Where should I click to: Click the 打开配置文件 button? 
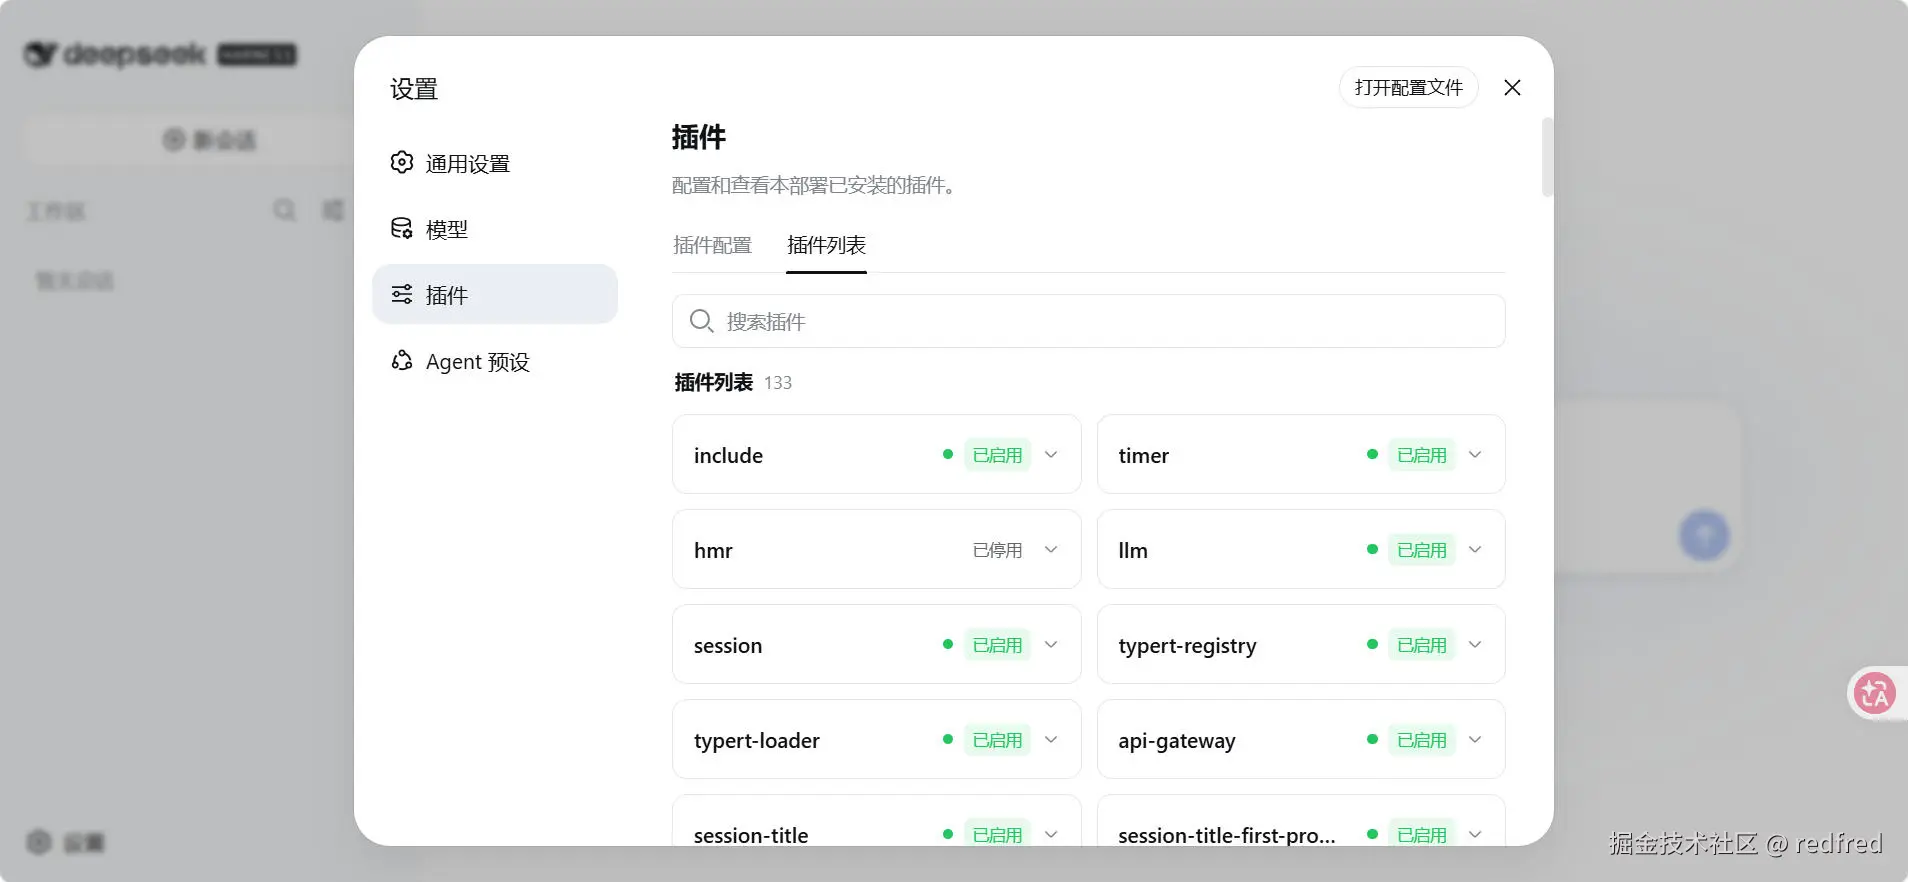1408,88
